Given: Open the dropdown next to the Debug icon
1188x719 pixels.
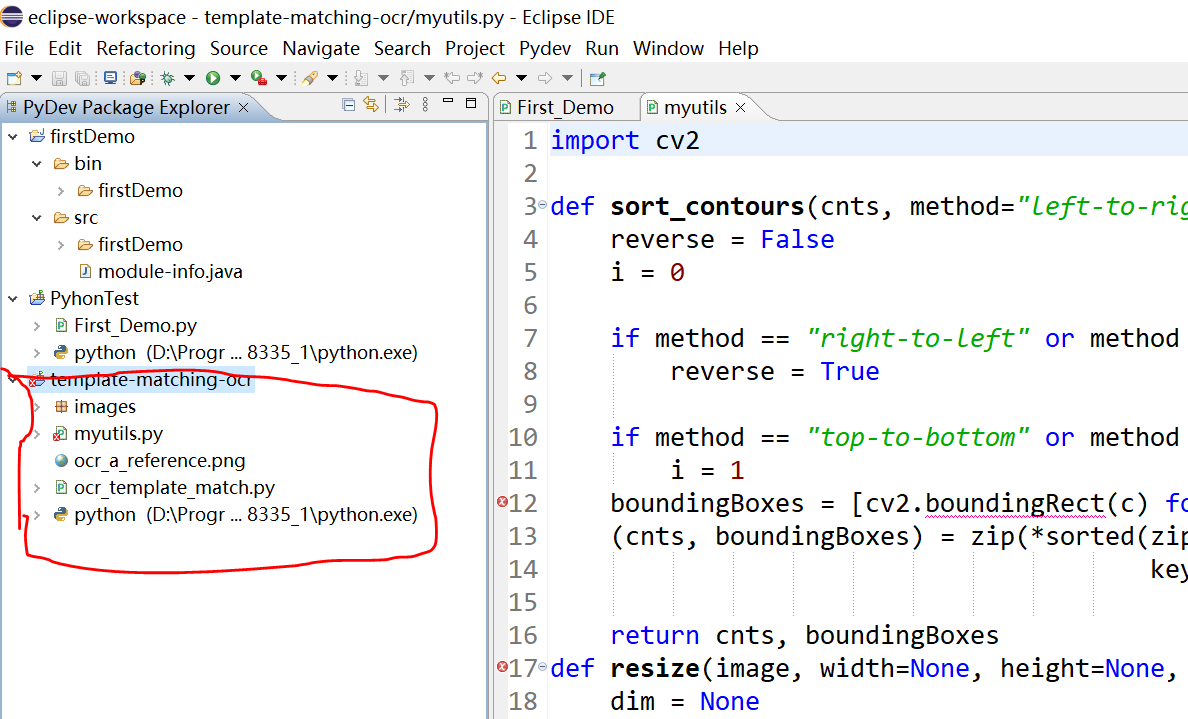Looking at the screenshot, I should [189, 78].
